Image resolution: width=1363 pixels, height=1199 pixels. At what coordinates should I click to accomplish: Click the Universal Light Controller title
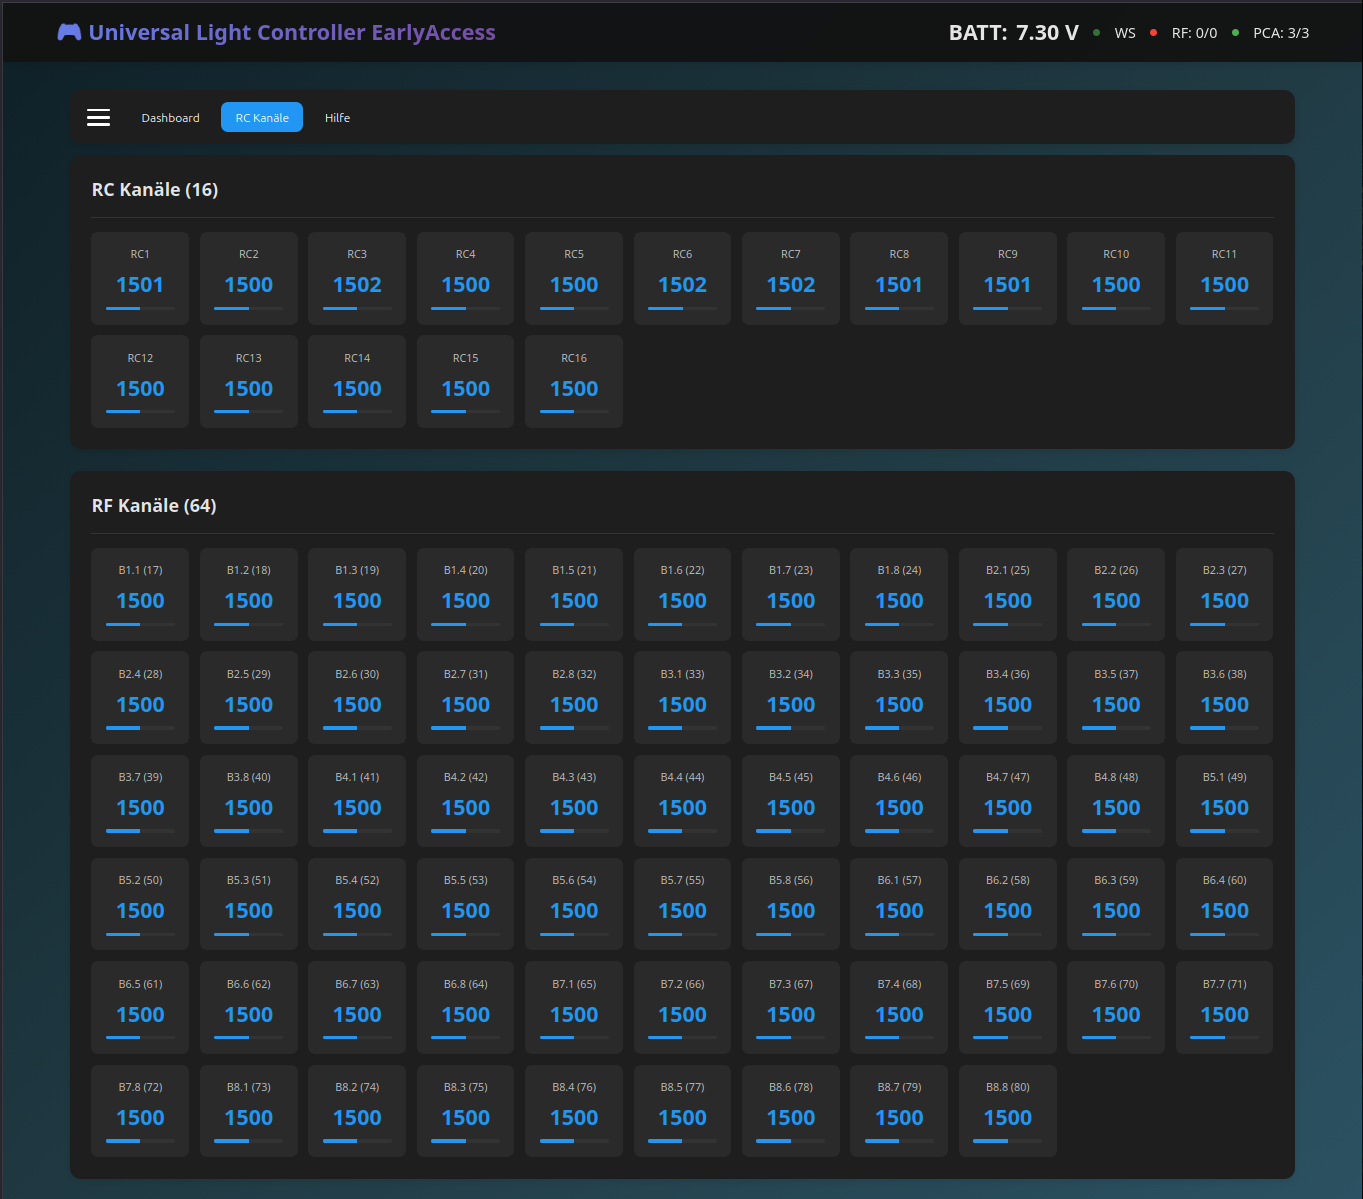291,32
